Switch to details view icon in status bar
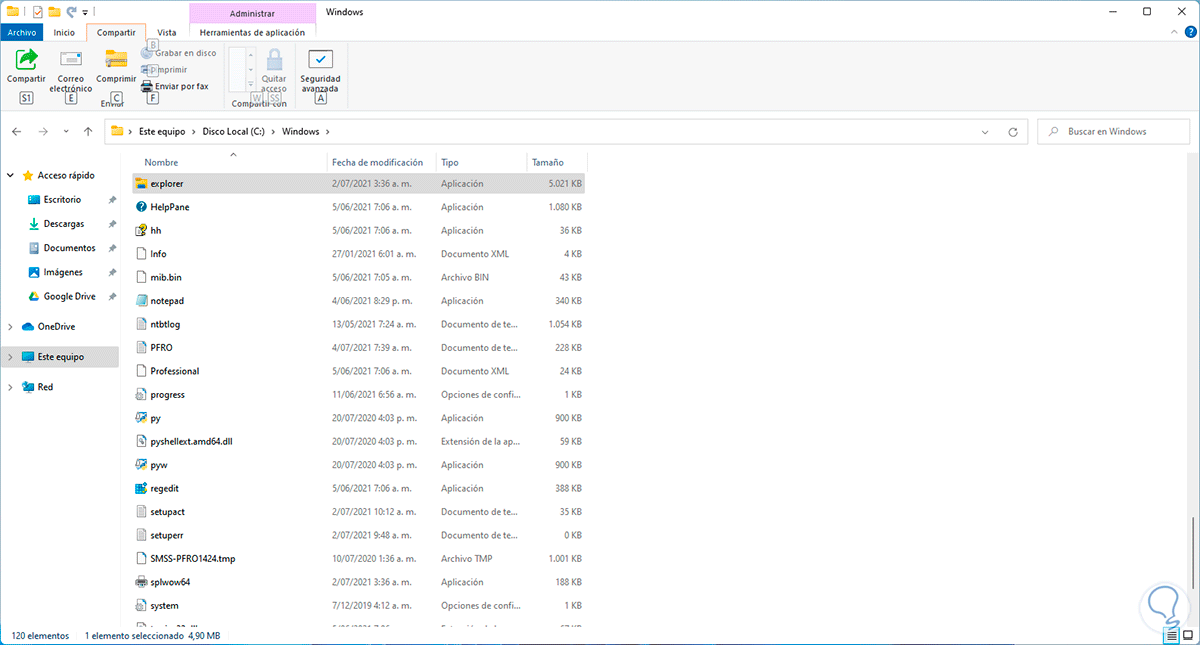 coord(1171,635)
